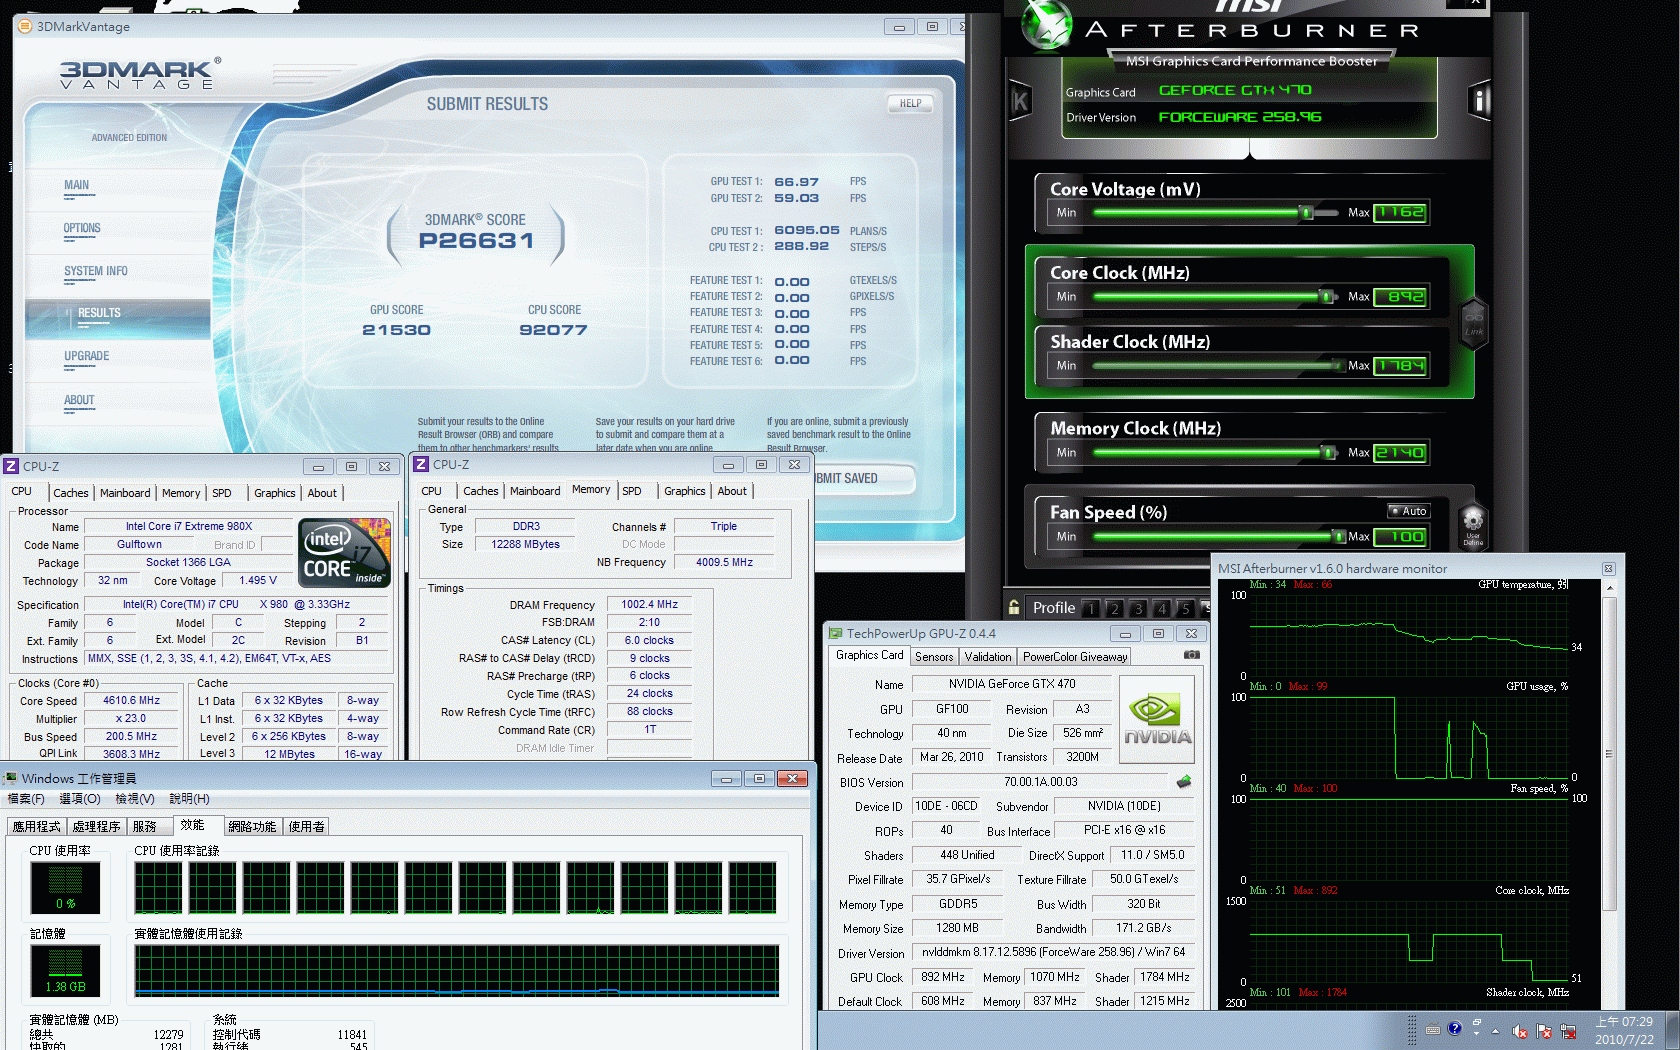Open GPU-Z PowerColor Giveaway tab
This screenshot has height=1050, width=1680.
coord(1075,657)
